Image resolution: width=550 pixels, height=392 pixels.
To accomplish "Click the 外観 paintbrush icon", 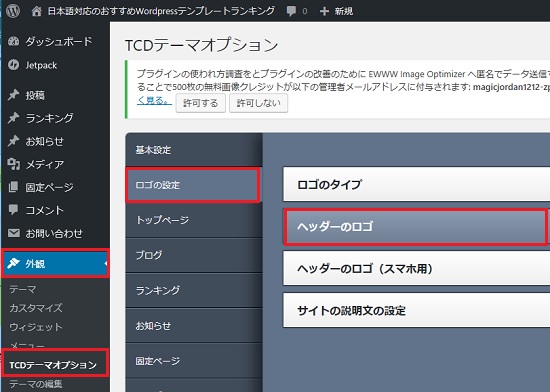I will 13,263.
